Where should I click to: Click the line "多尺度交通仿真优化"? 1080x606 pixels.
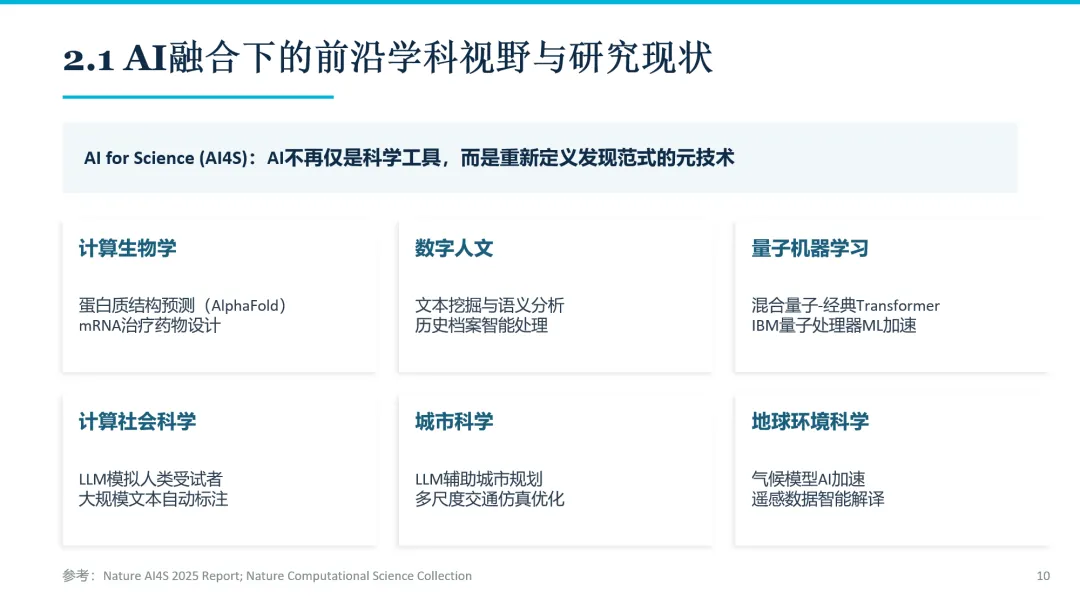point(490,499)
